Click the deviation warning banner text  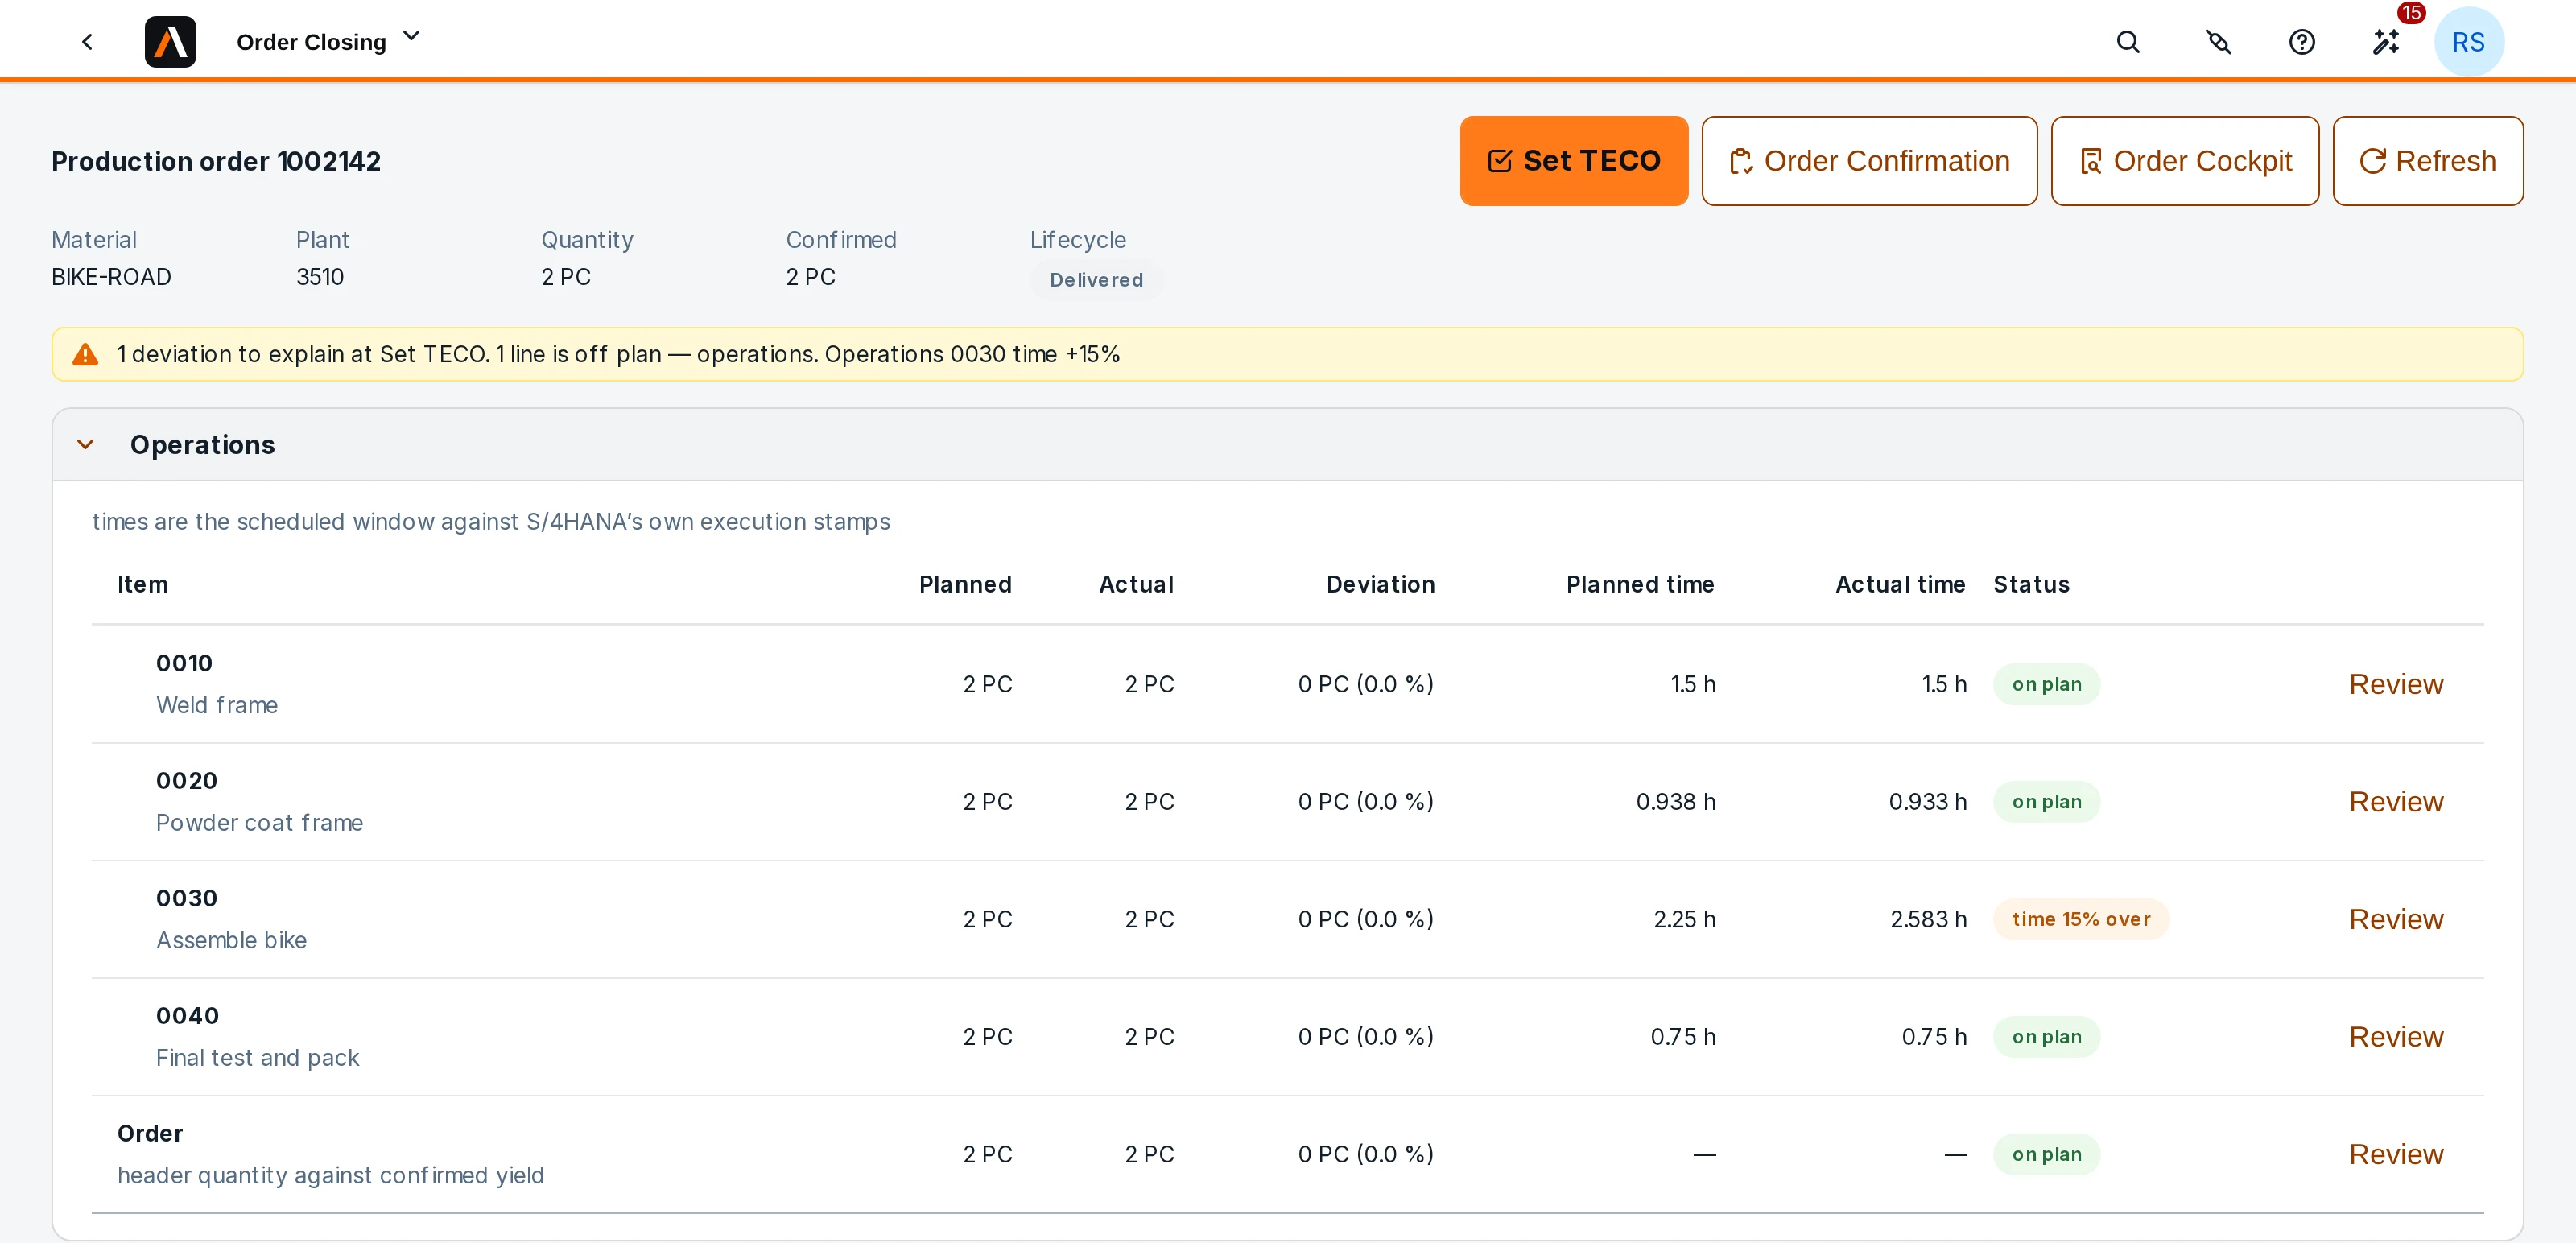coord(618,354)
